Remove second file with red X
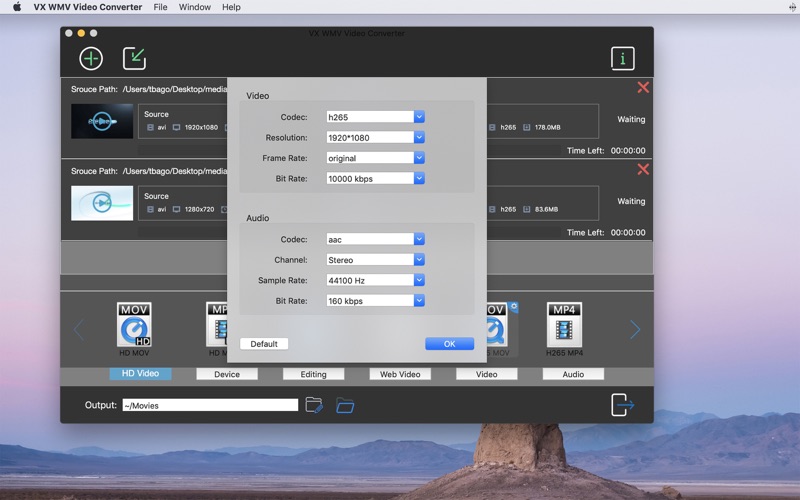The height and width of the screenshot is (500, 800). pos(643,169)
